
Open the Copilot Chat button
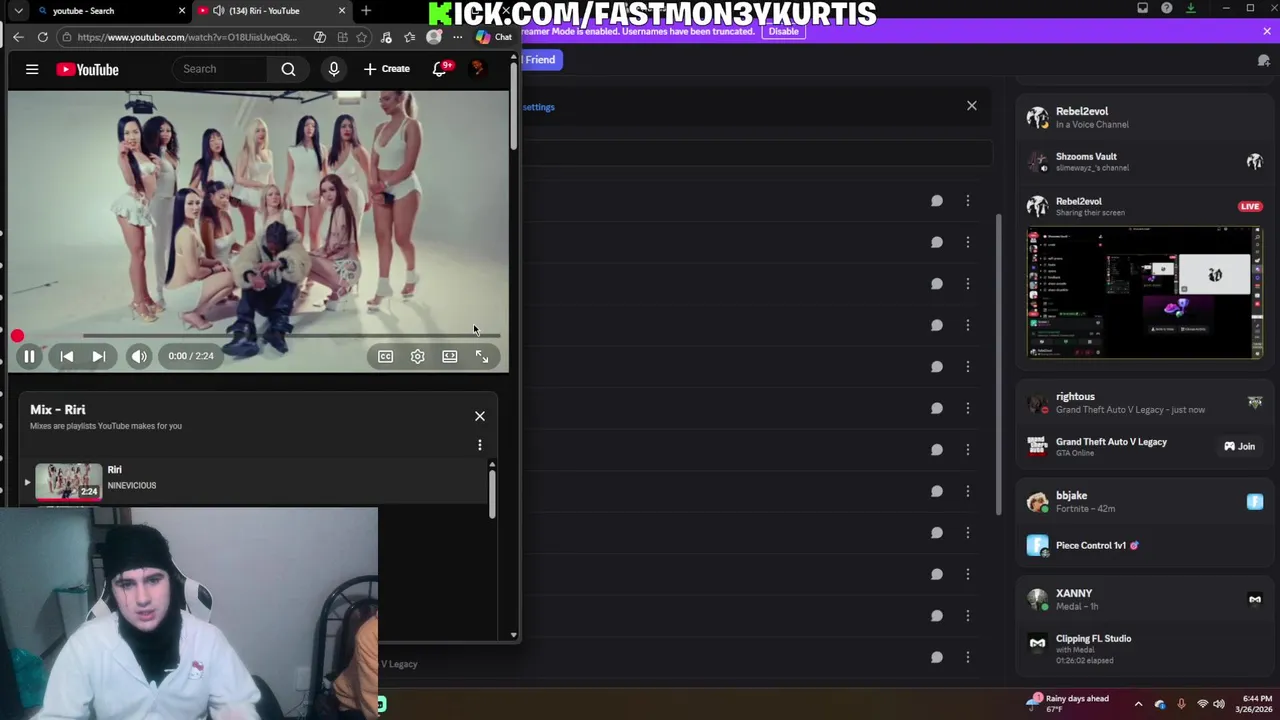(494, 37)
